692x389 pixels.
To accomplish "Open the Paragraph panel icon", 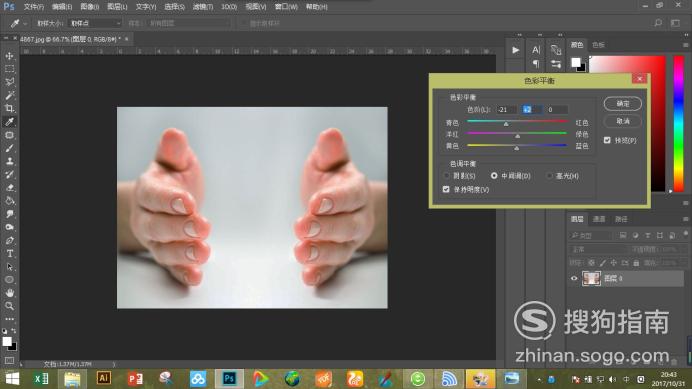I will 536,64.
